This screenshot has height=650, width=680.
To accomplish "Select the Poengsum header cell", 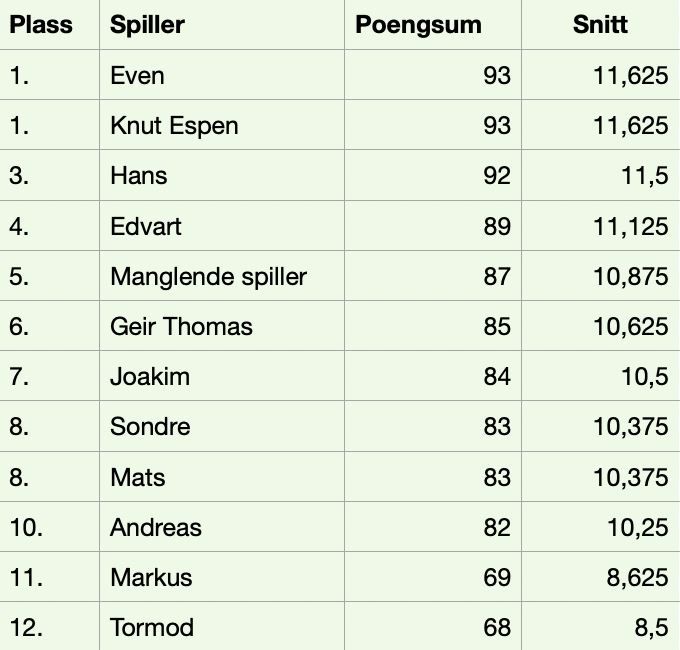I will 418,25.
